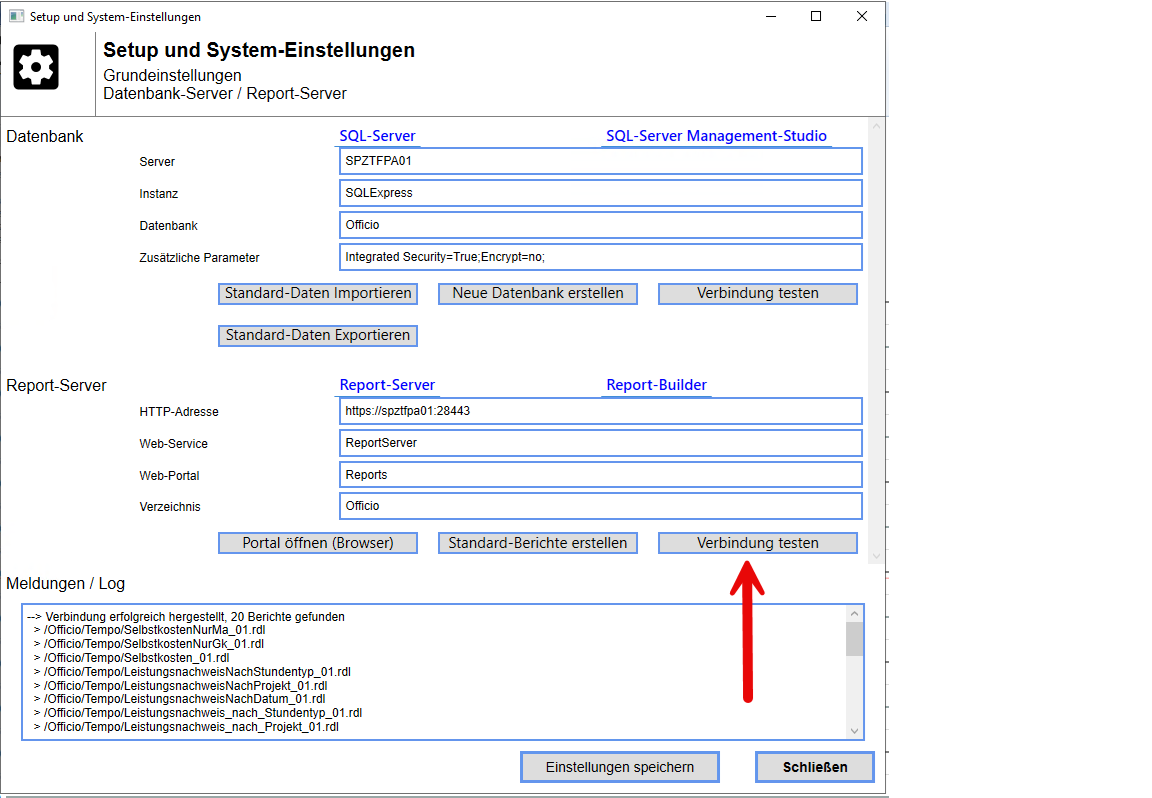Save settings with Einstellungen speichern
Screen dimensions: 1152x798
[620, 767]
